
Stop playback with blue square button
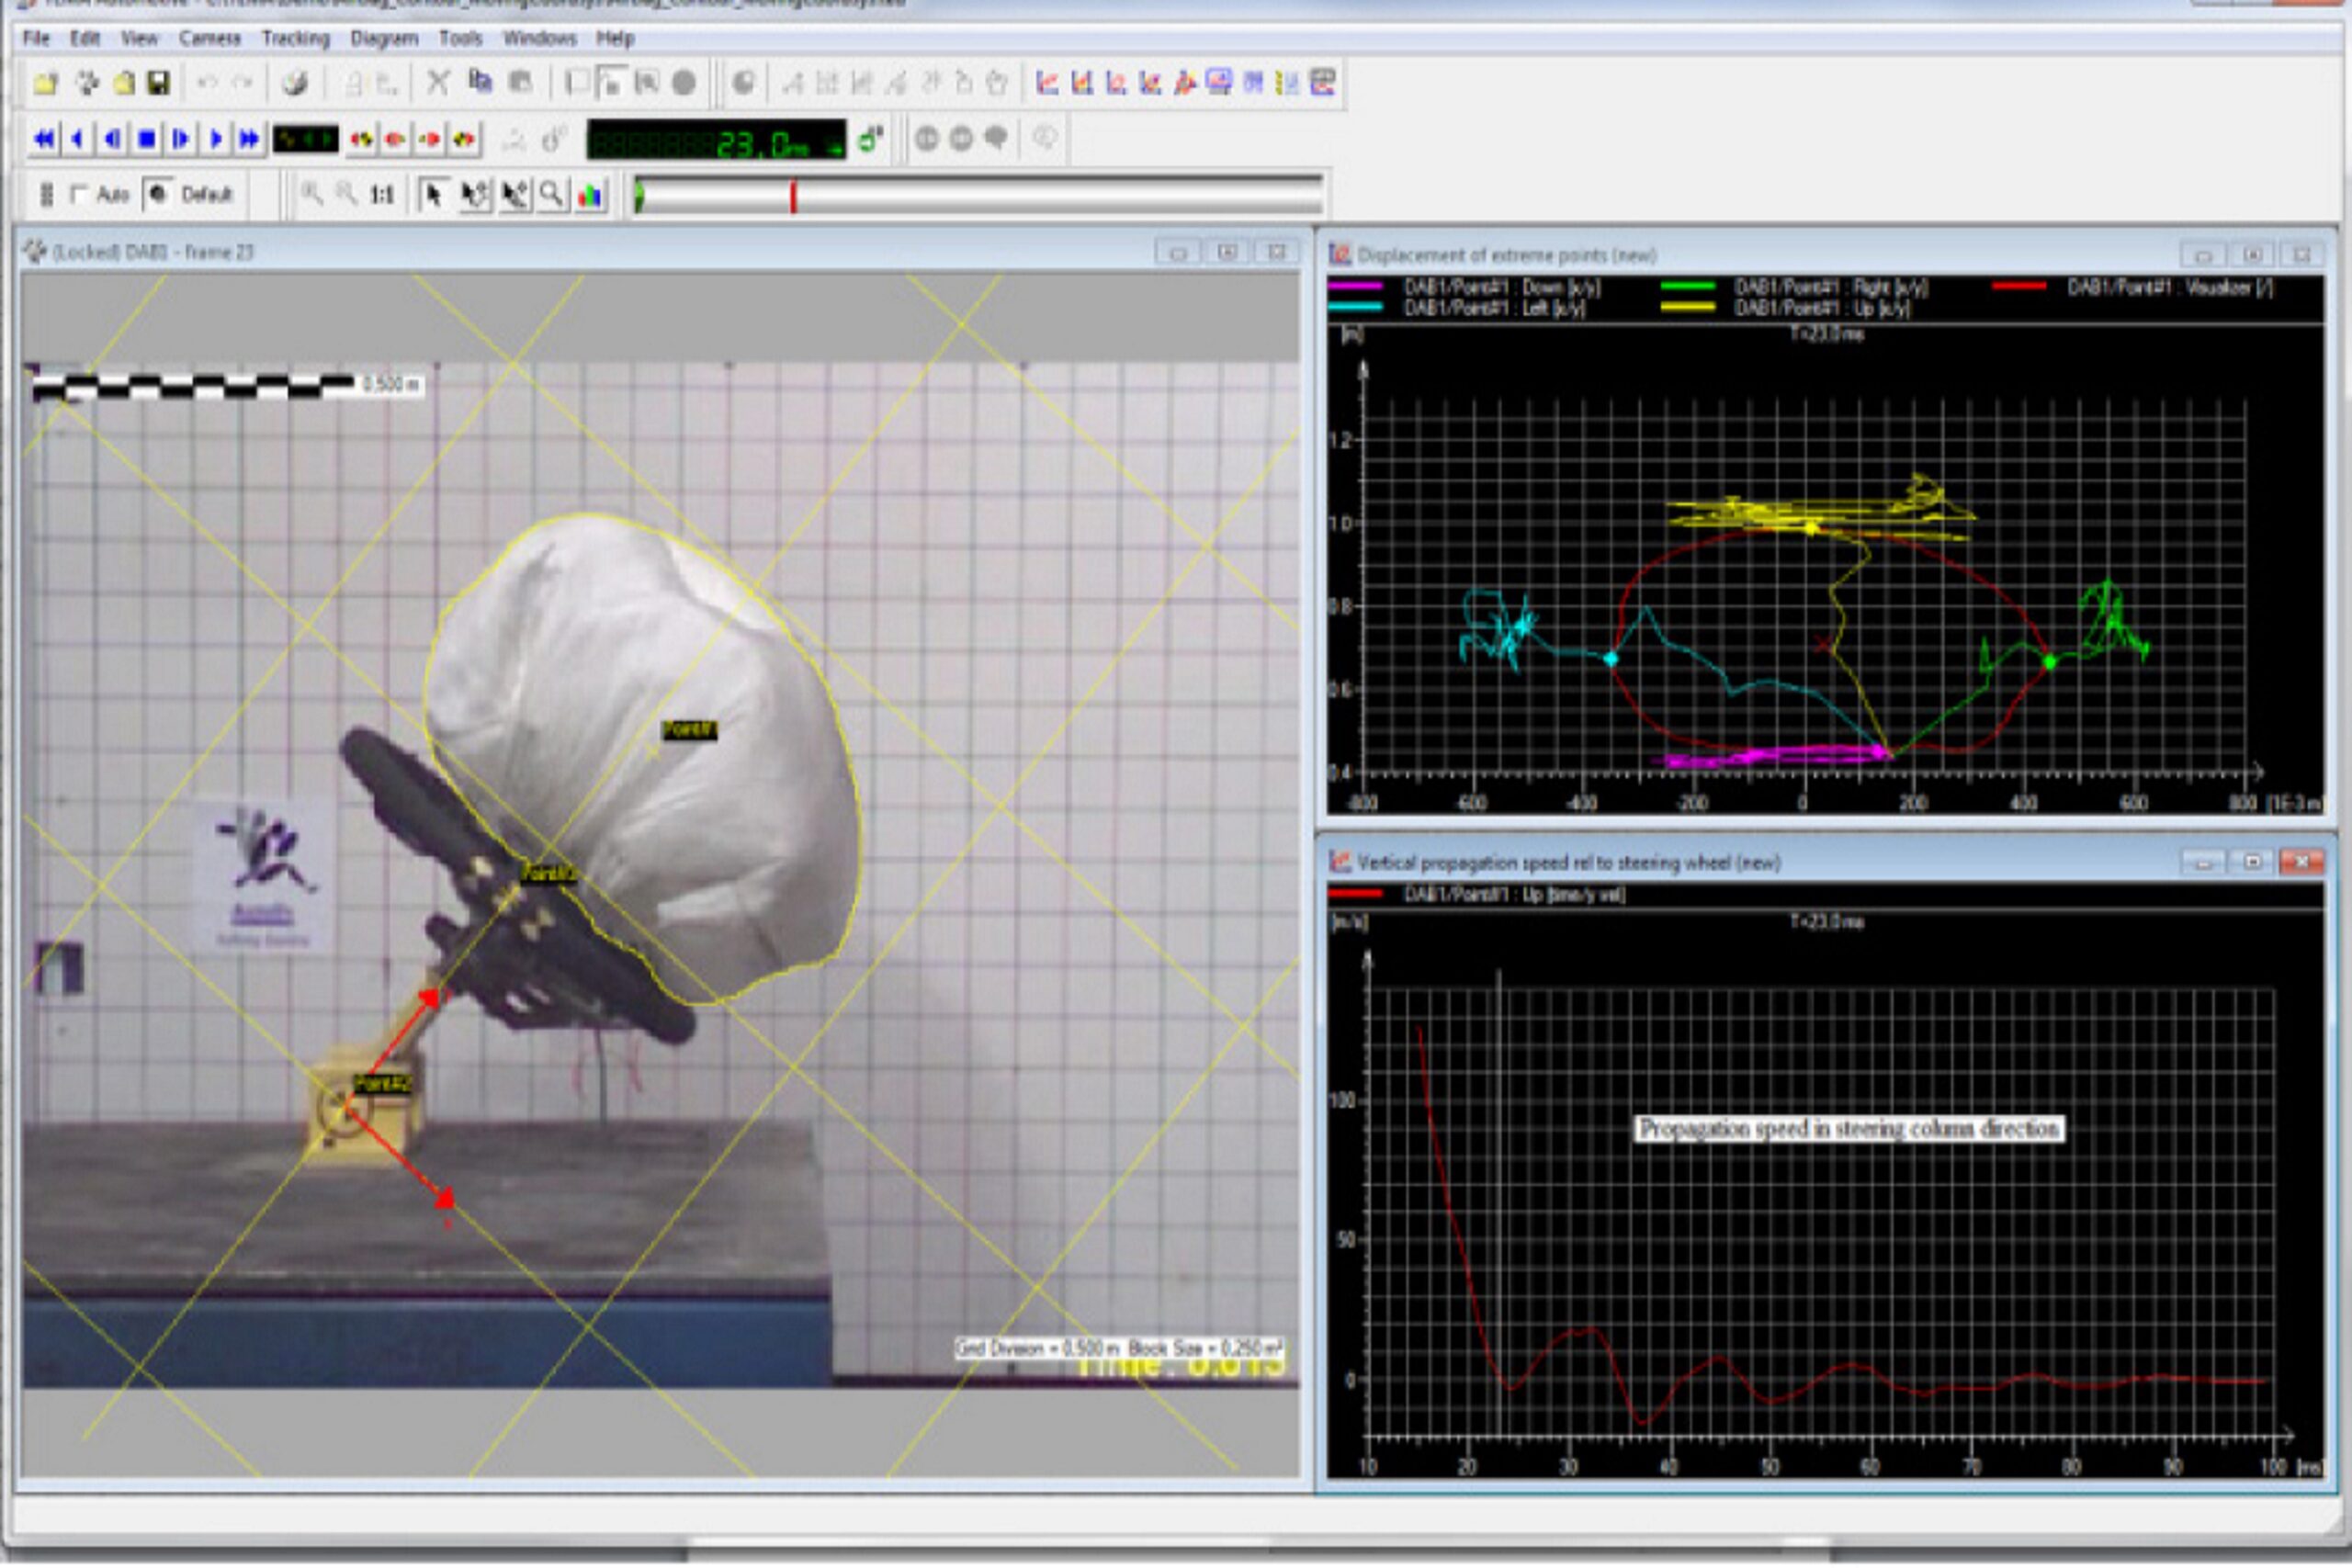click(x=146, y=139)
